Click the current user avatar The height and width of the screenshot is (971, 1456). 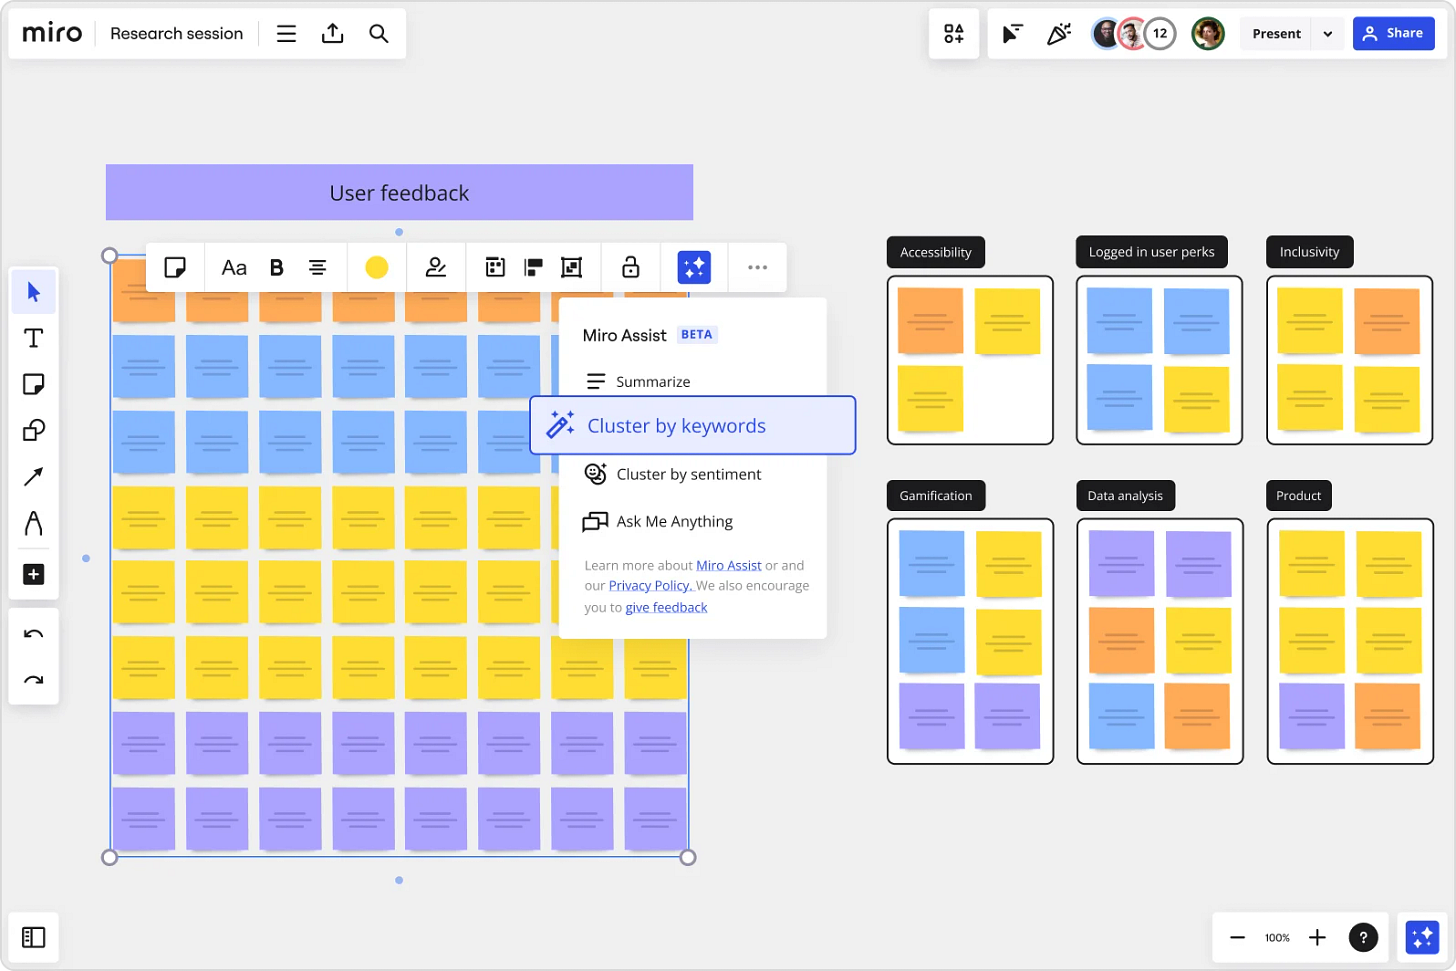click(x=1208, y=33)
